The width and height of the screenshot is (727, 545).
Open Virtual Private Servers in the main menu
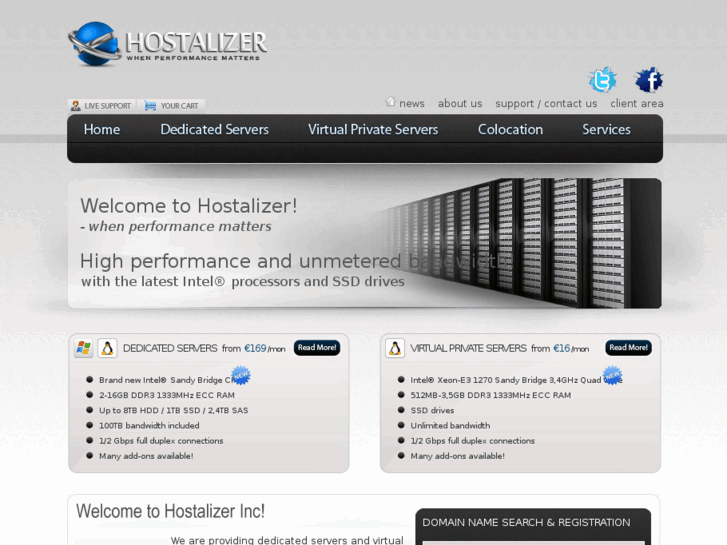pyautogui.click(x=373, y=129)
